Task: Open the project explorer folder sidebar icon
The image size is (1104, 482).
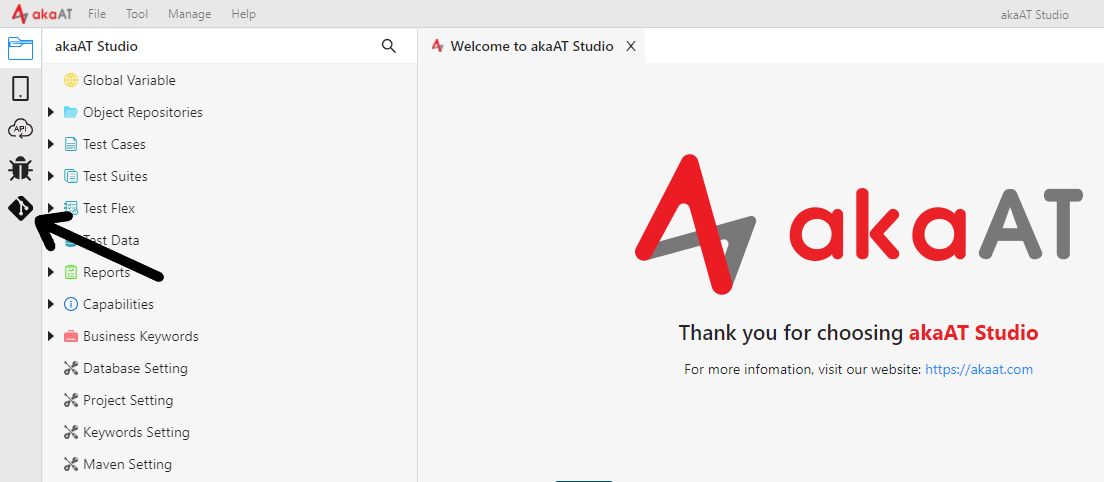Action: [20, 49]
